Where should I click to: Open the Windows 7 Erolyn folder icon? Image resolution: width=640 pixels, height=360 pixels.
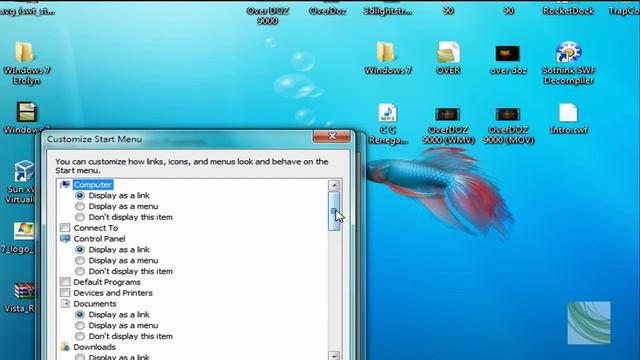pos(24,53)
